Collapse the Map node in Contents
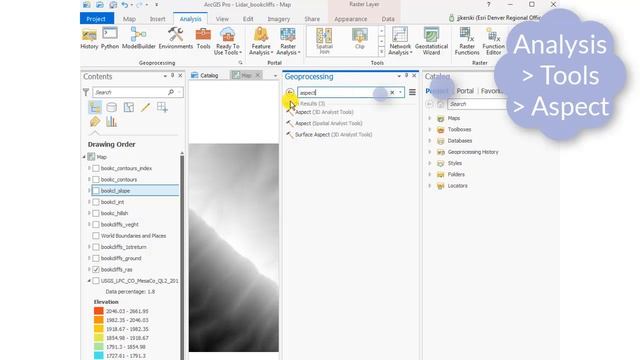Viewport: 640px width, 360px height. click(x=84, y=157)
